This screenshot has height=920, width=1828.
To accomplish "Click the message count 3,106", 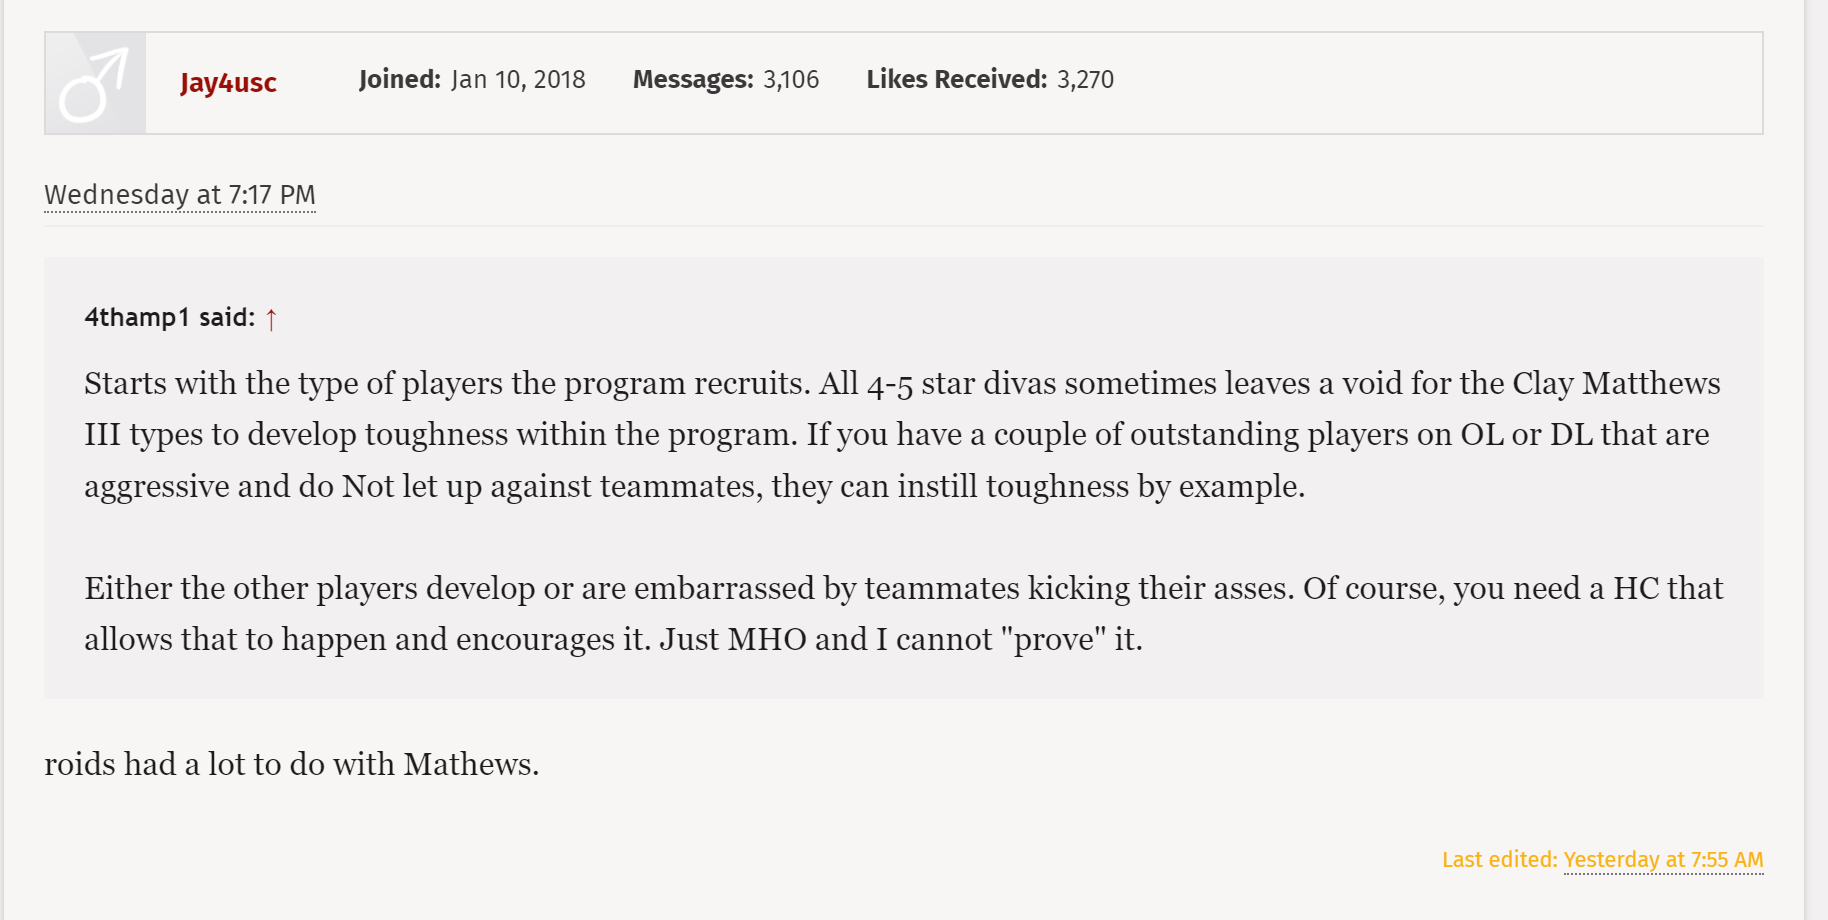I will (x=791, y=80).
